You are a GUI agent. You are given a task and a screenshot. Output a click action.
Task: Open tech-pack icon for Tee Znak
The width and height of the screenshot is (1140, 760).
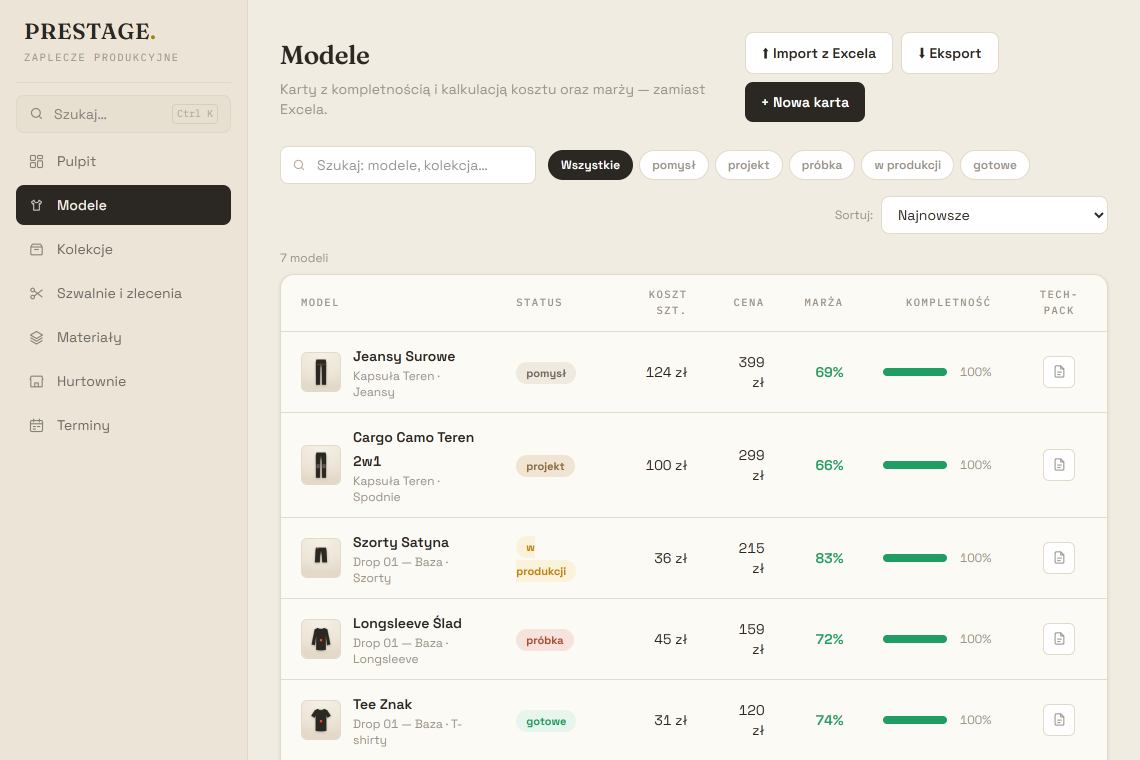click(1059, 720)
